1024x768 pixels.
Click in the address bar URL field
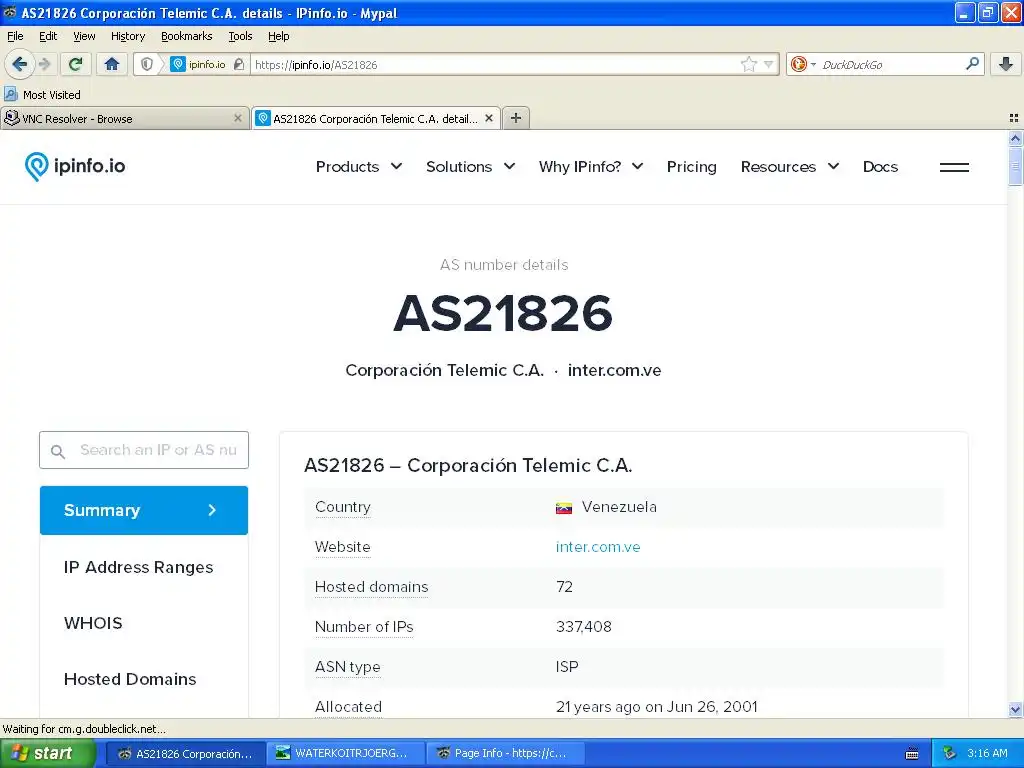click(x=496, y=64)
